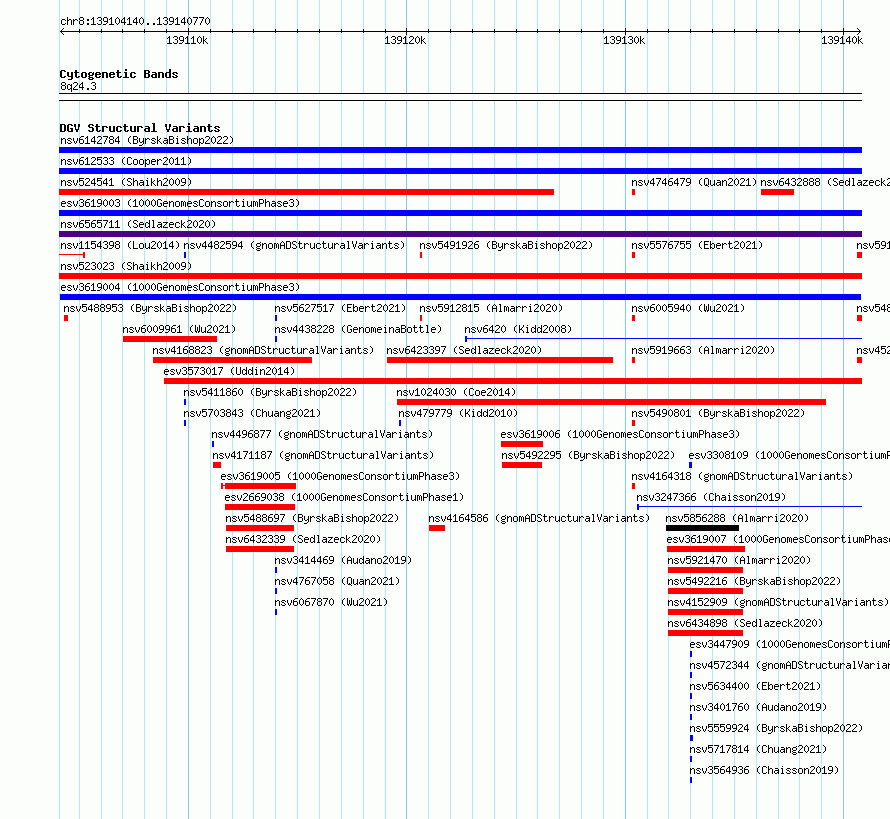
Task: Click the purple bar under nsv6565711
Action: [460, 234]
